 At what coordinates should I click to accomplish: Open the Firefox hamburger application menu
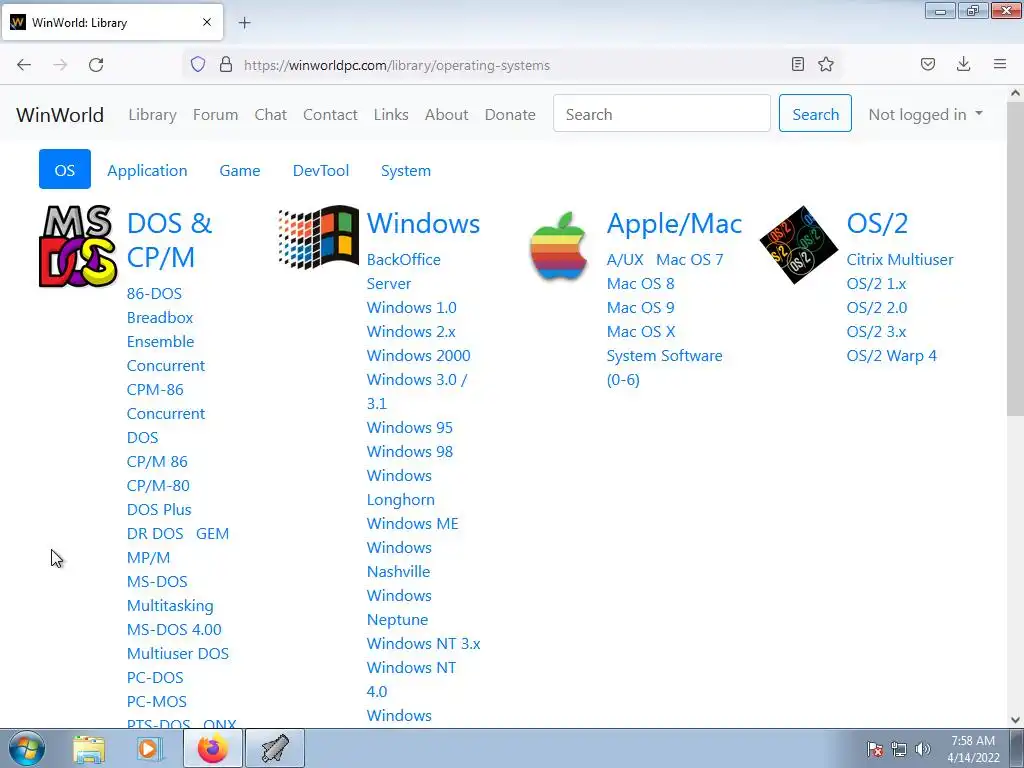1000,64
